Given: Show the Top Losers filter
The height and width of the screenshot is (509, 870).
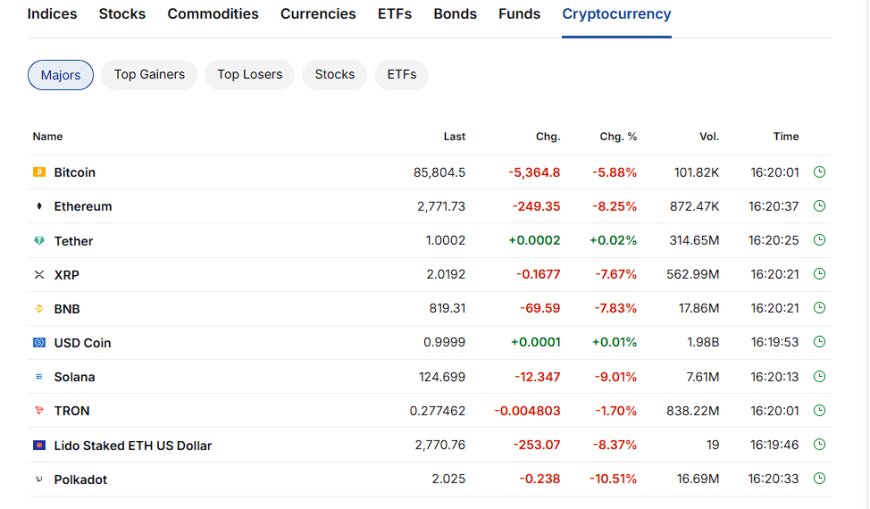Looking at the screenshot, I should pyautogui.click(x=250, y=74).
